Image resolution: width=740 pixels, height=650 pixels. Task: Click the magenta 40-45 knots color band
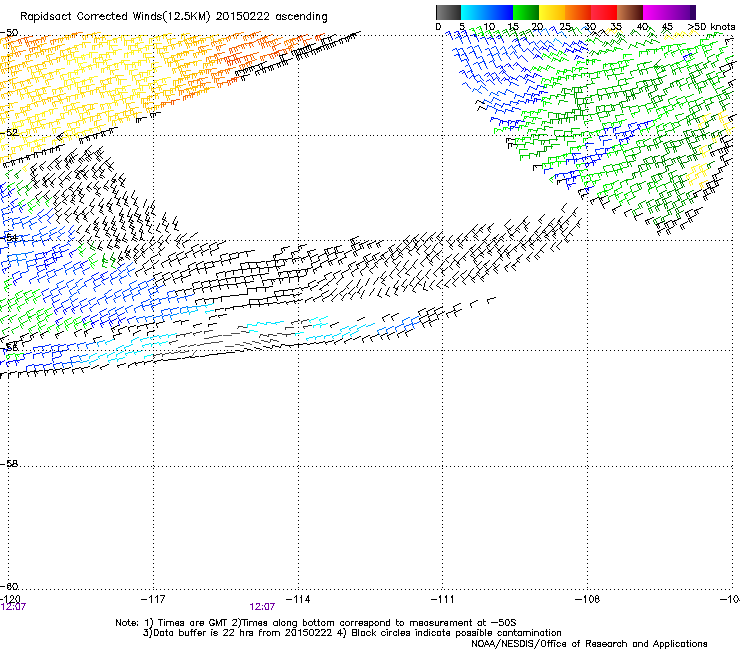click(x=656, y=12)
